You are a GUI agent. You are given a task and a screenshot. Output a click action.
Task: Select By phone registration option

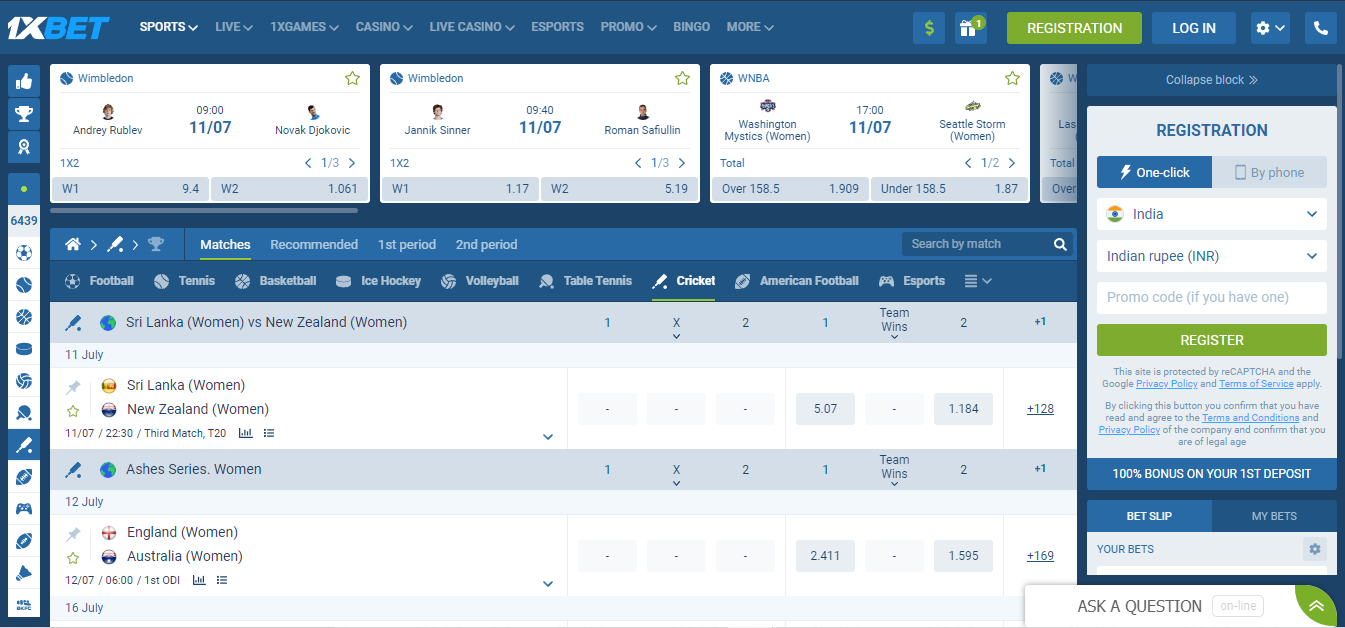(x=1269, y=172)
